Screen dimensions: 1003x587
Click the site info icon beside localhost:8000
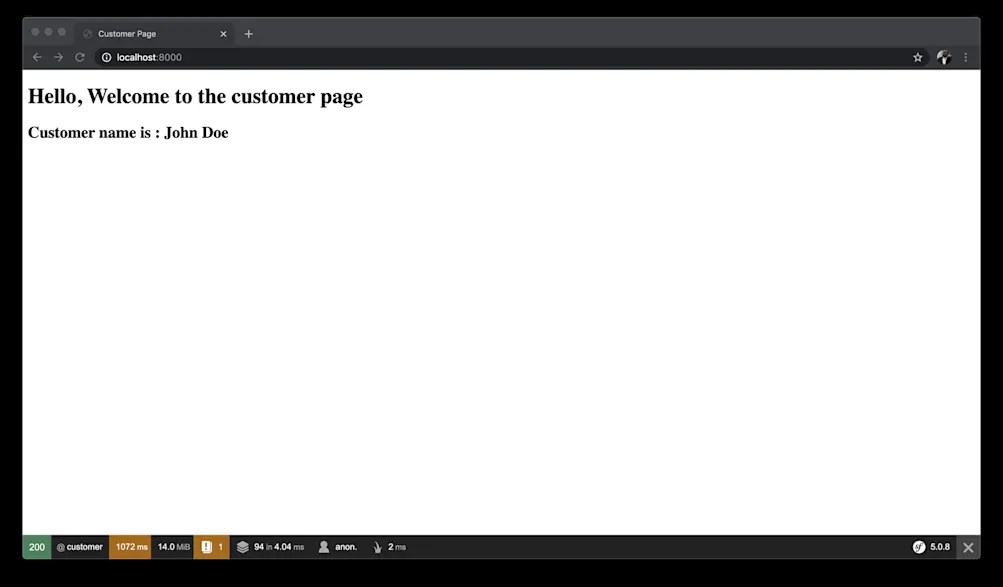106,57
